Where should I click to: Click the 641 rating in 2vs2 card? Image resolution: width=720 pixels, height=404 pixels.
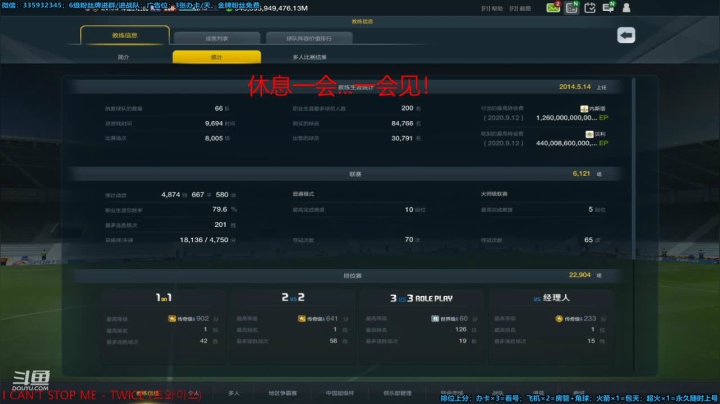[332, 318]
